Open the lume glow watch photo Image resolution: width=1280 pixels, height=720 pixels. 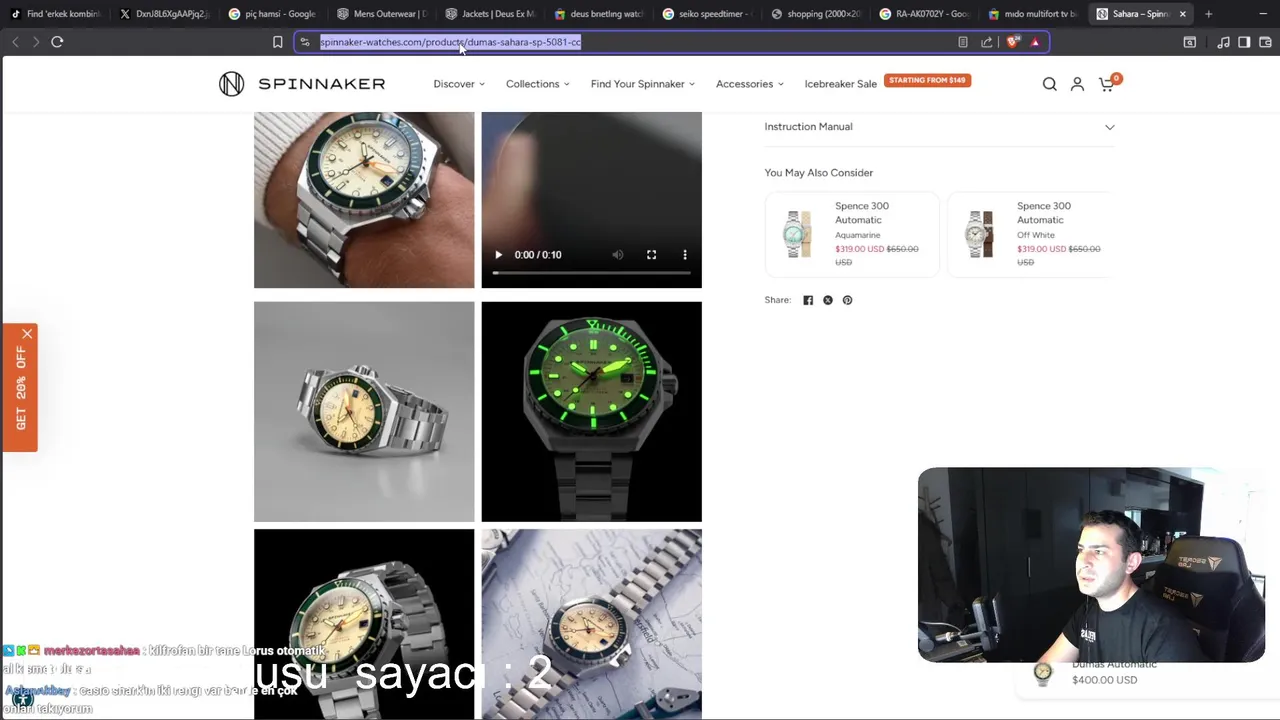[x=591, y=412]
